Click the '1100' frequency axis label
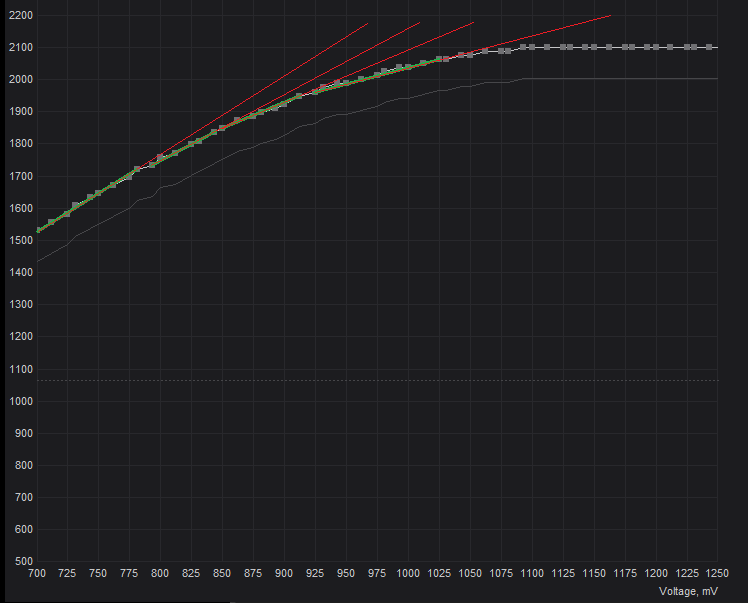The image size is (748, 603). [x=21, y=369]
